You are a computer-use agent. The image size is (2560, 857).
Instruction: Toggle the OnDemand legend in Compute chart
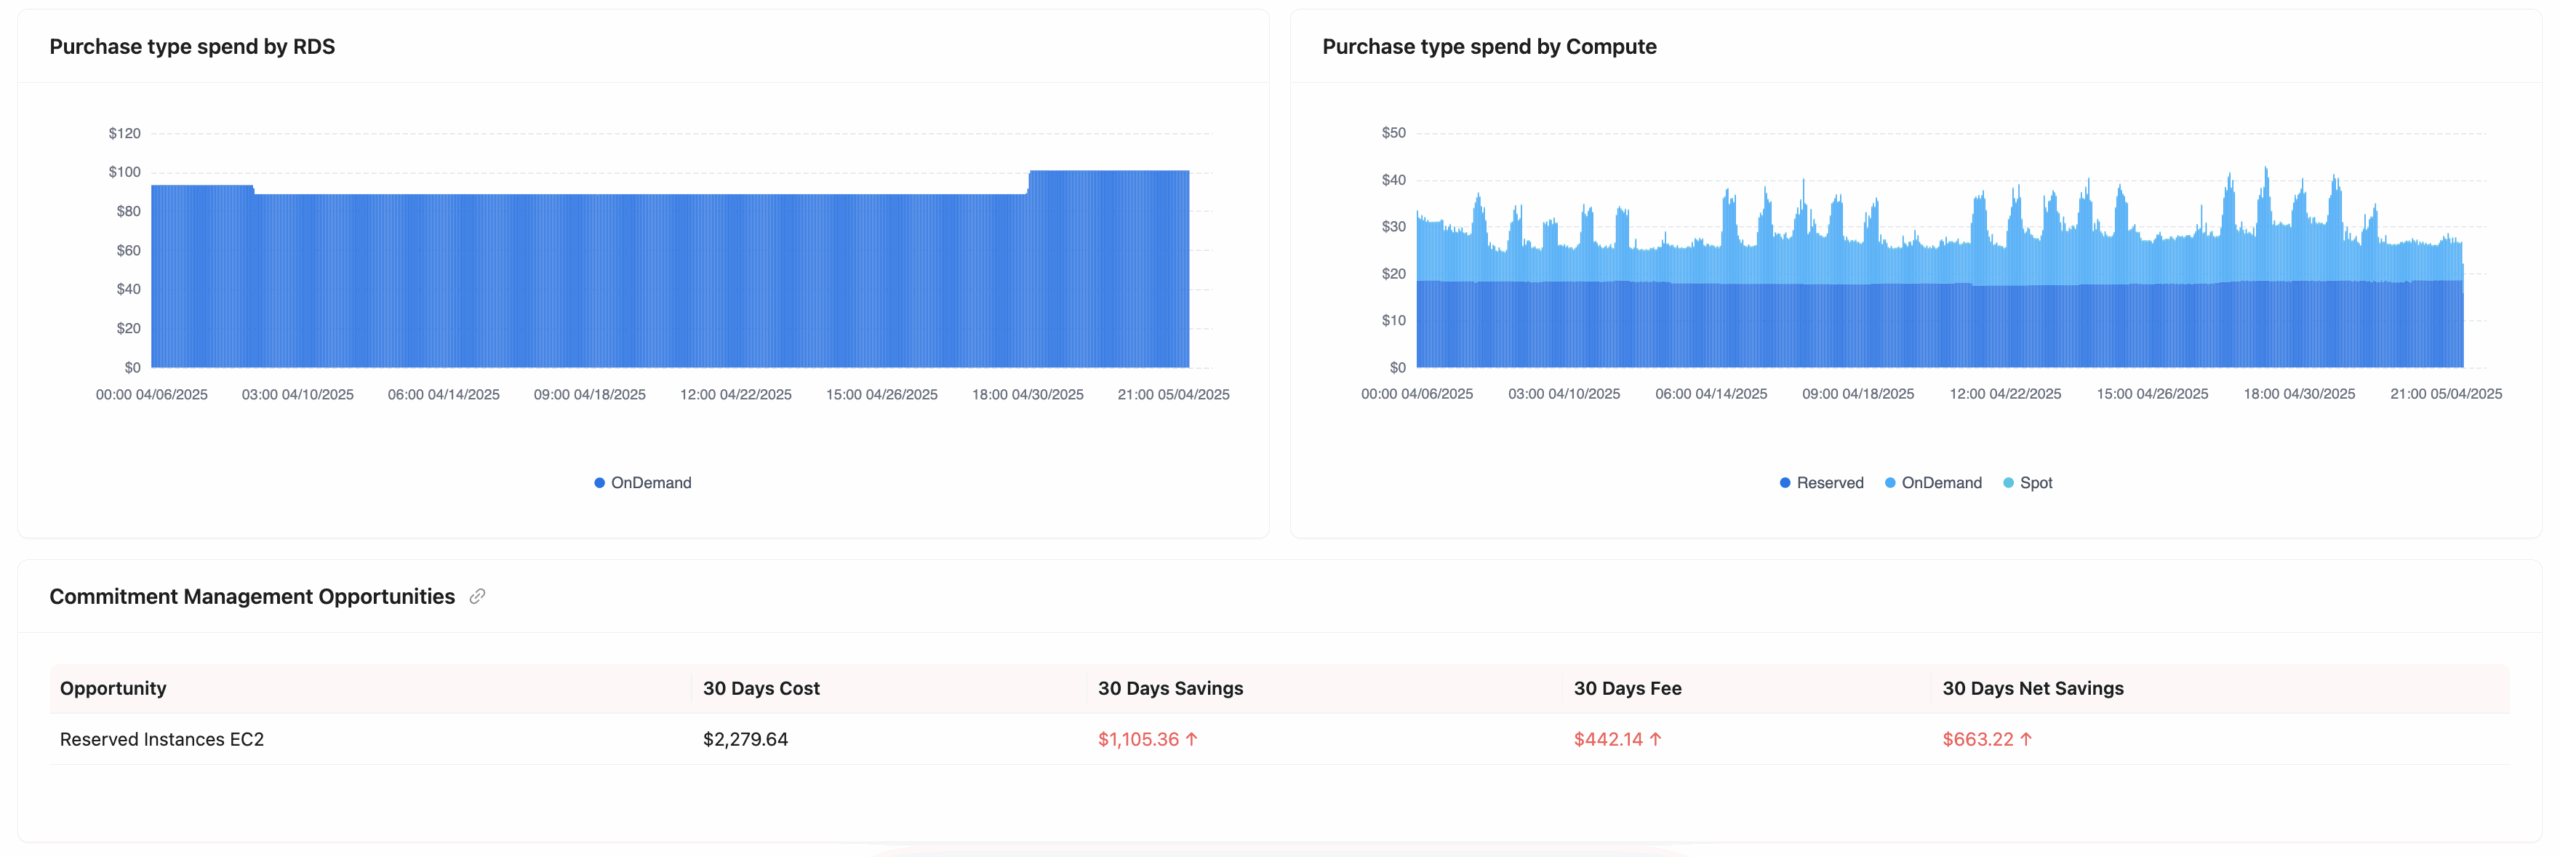point(1932,483)
